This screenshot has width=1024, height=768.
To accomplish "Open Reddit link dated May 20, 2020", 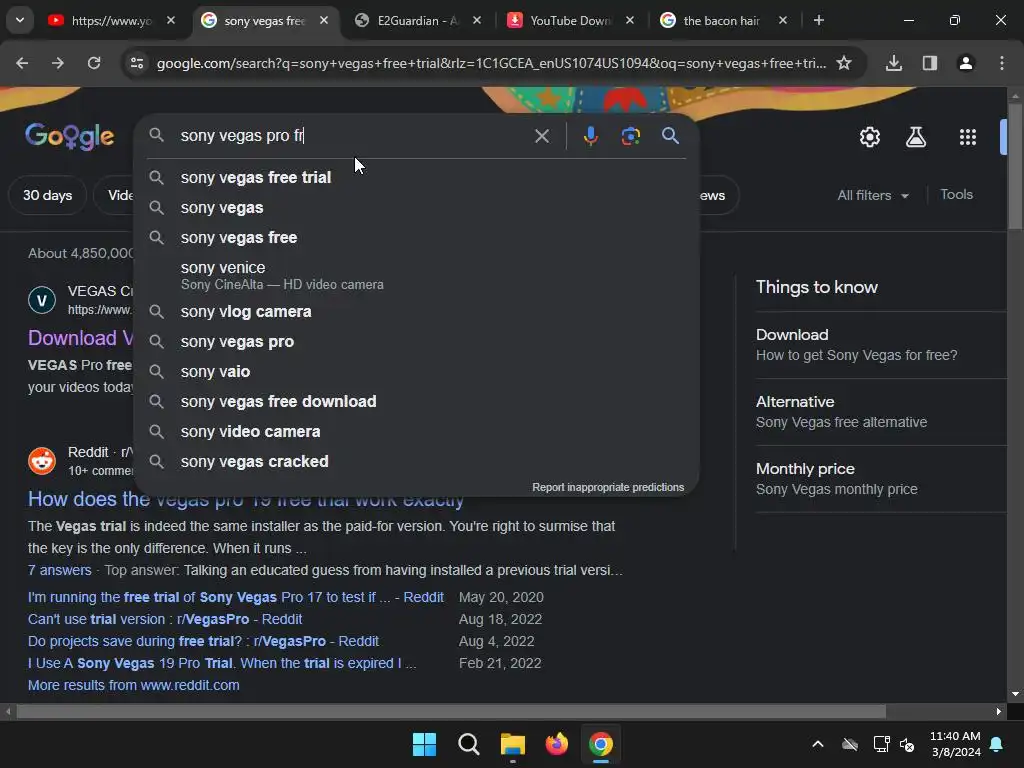I will click(x=236, y=597).
